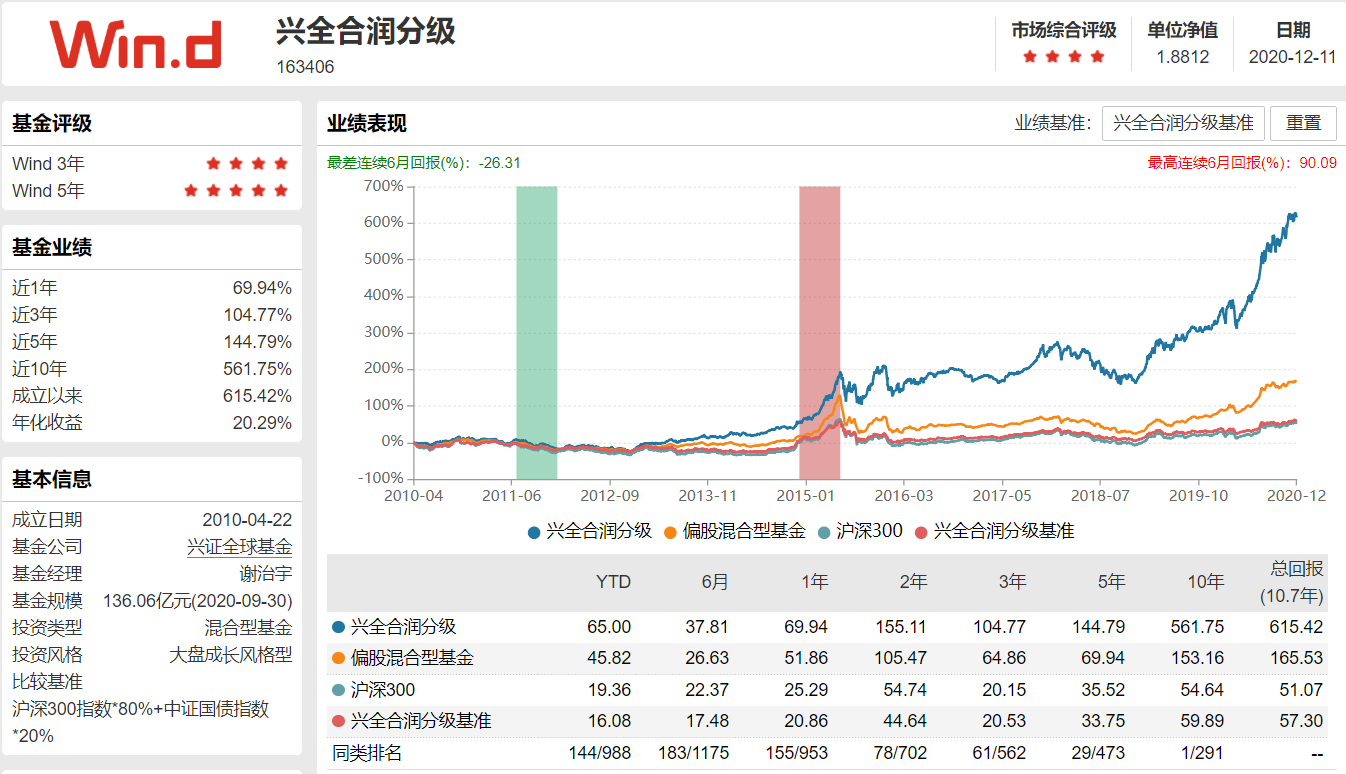Click the investment style 大盘成长风格型

tap(231, 655)
